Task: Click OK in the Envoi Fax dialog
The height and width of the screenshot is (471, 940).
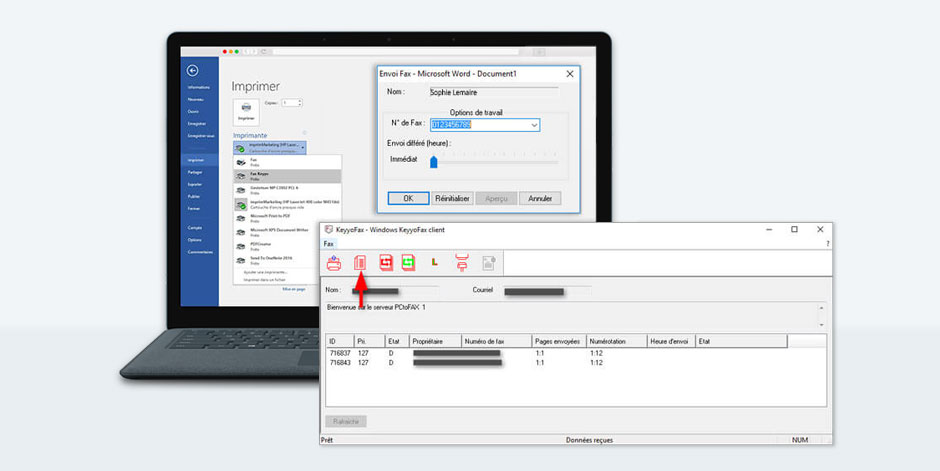Action: [x=408, y=198]
